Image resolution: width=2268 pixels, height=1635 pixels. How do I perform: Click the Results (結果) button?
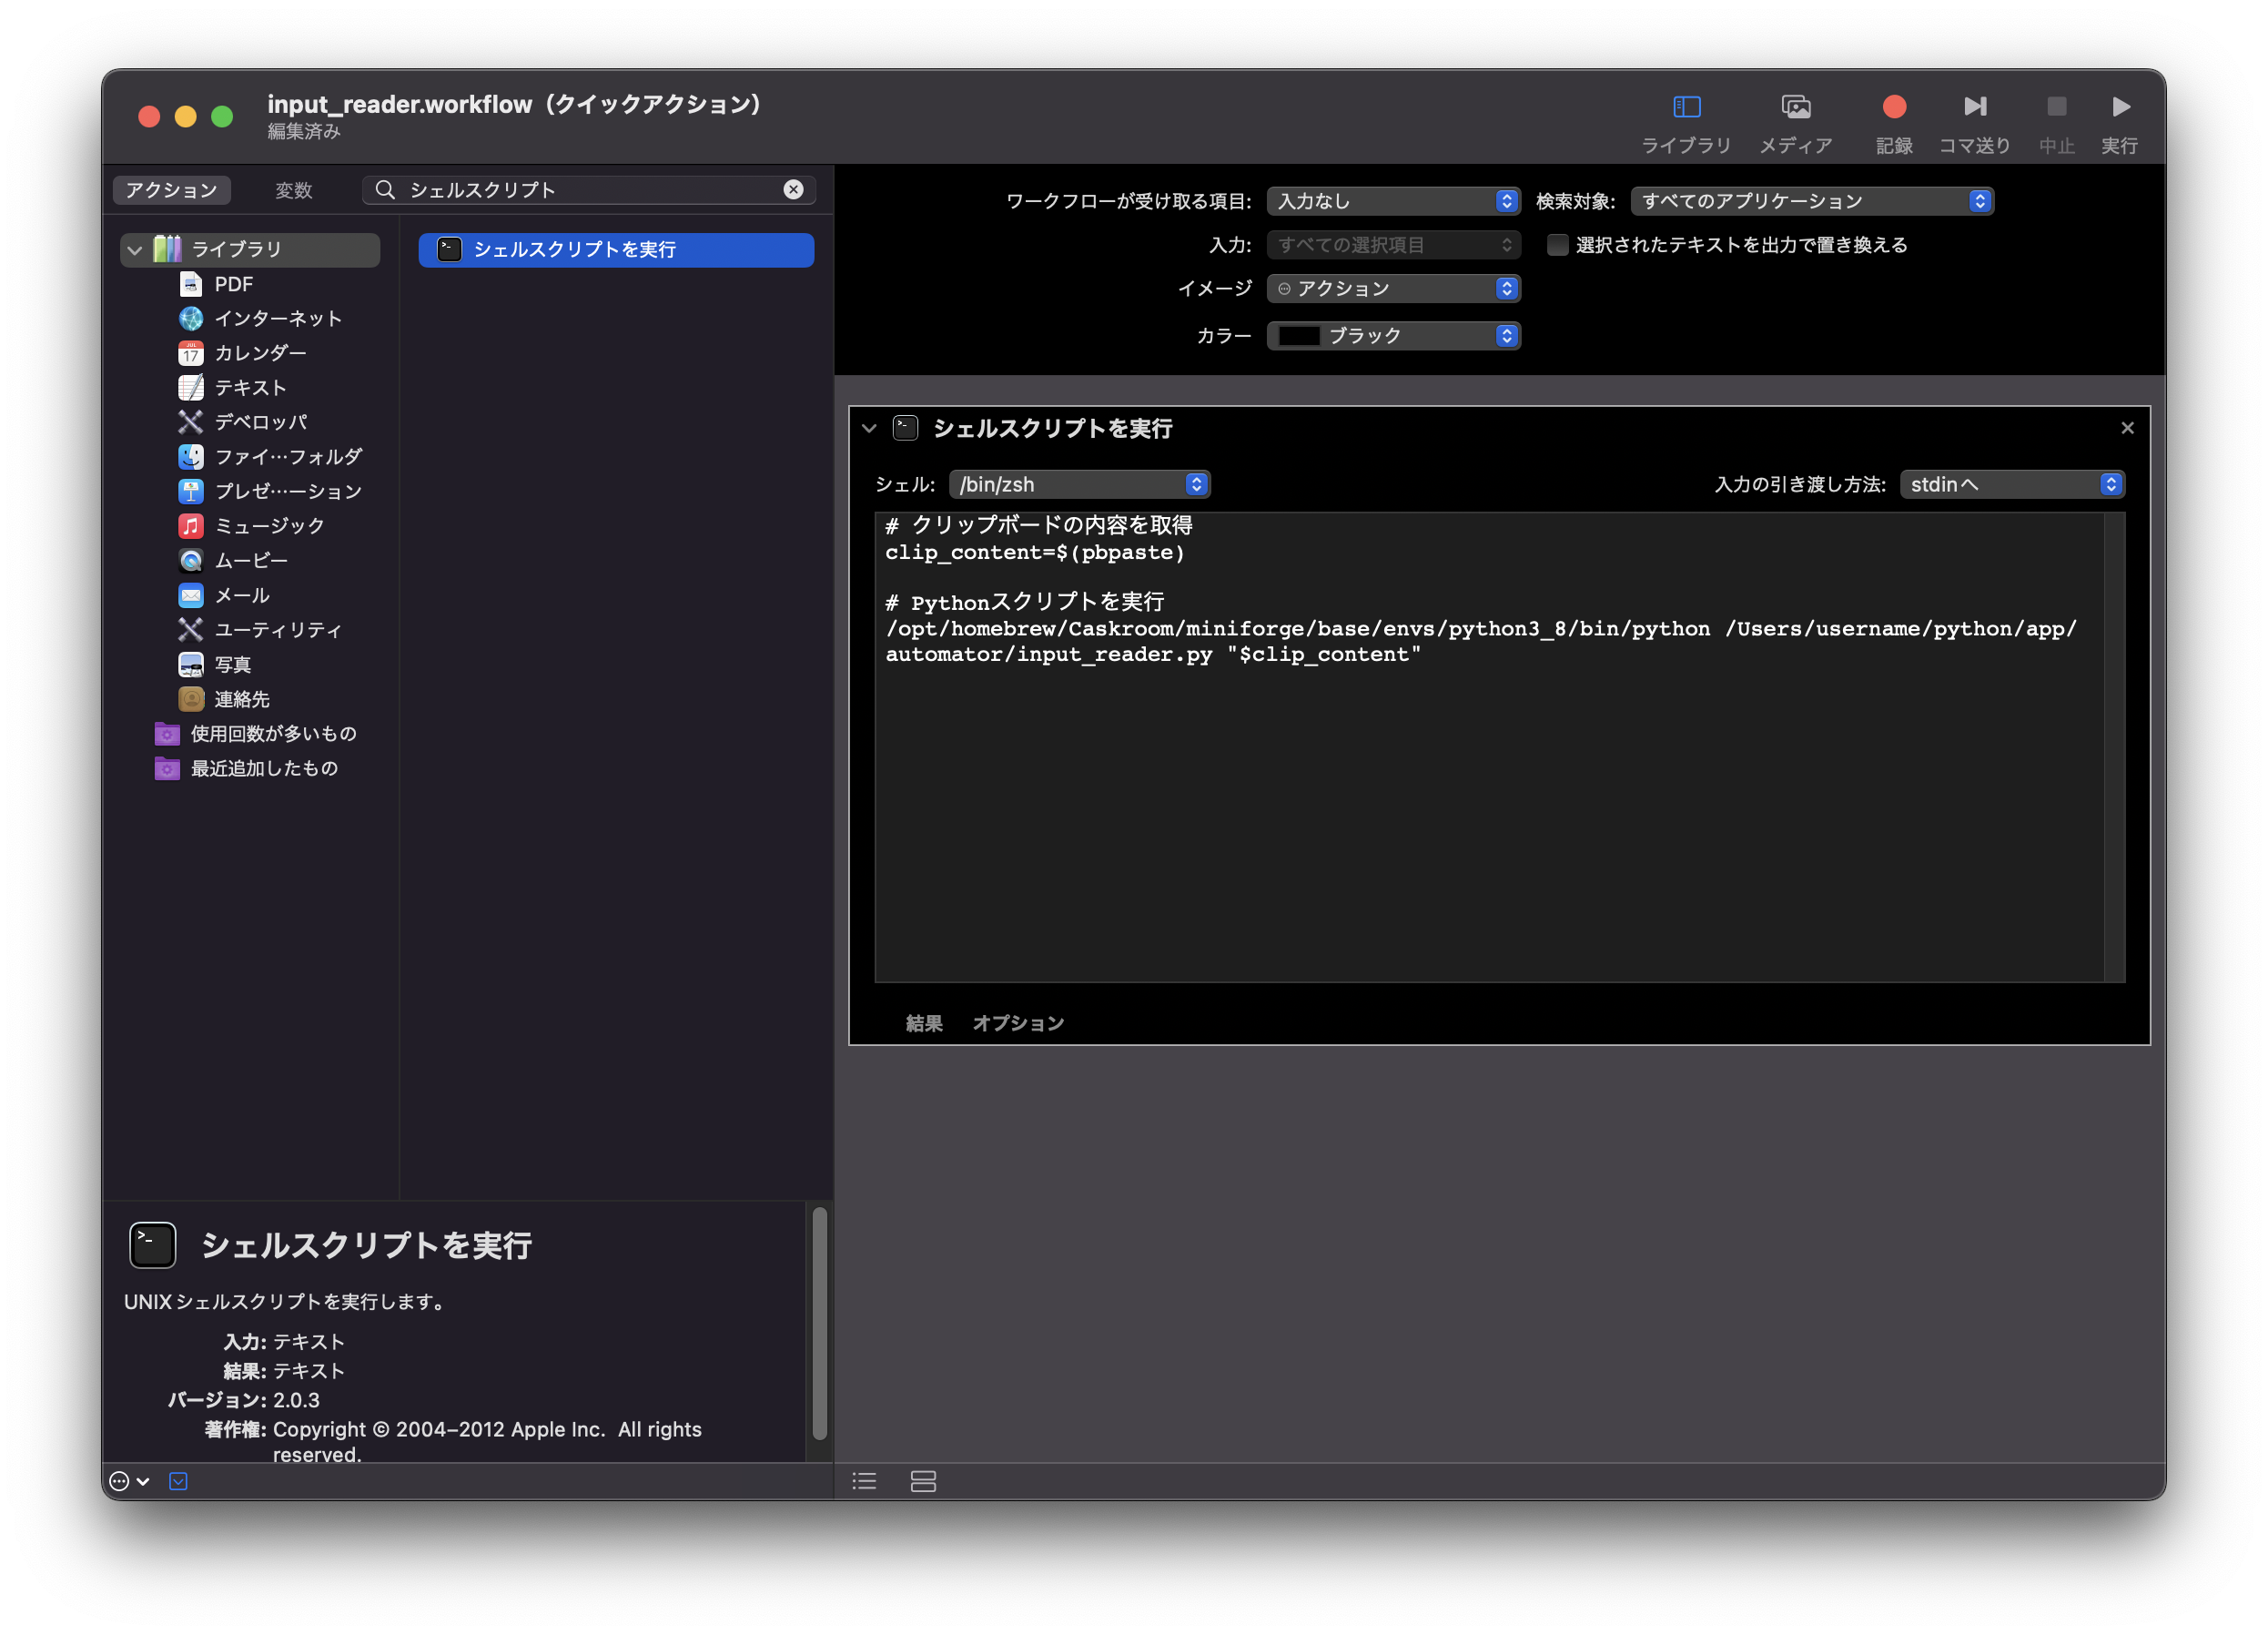click(923, 1023)
